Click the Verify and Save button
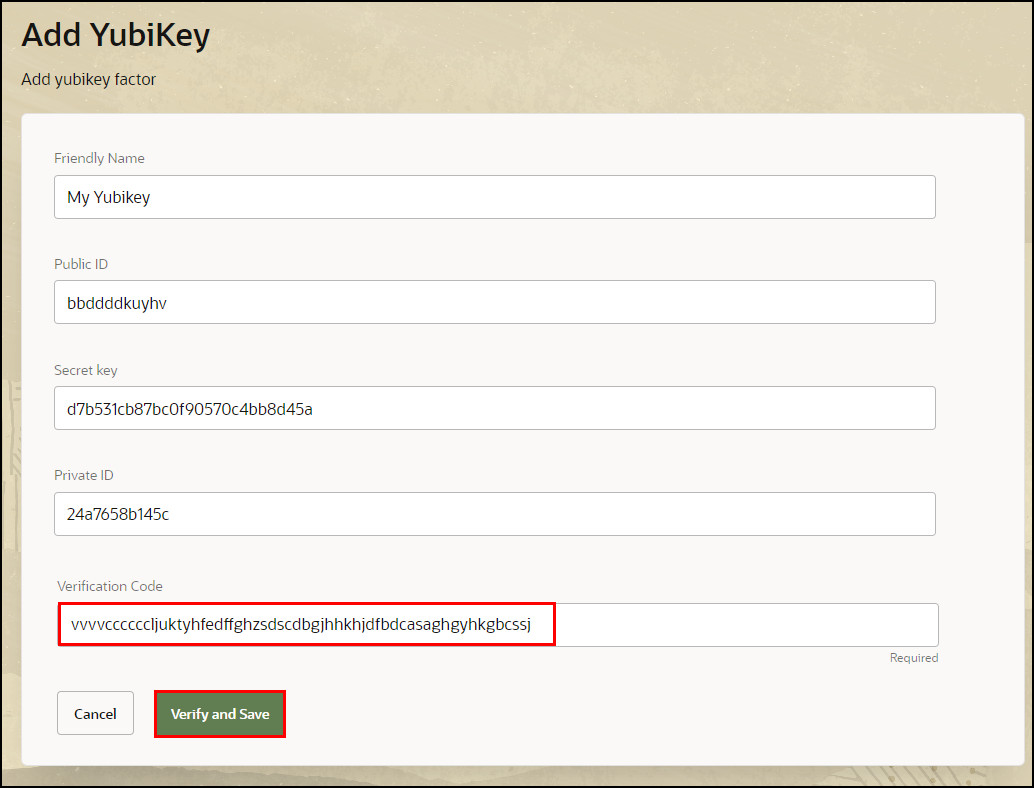The image size is (1034, 788). pos(220,713)
